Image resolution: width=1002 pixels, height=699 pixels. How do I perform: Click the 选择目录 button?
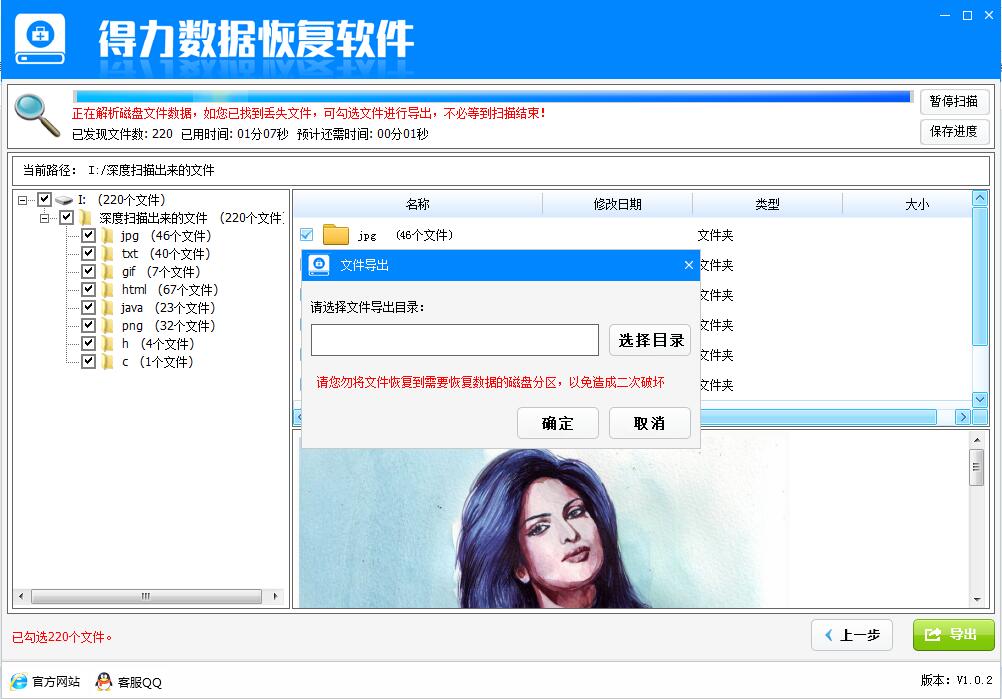click(649, 340)
